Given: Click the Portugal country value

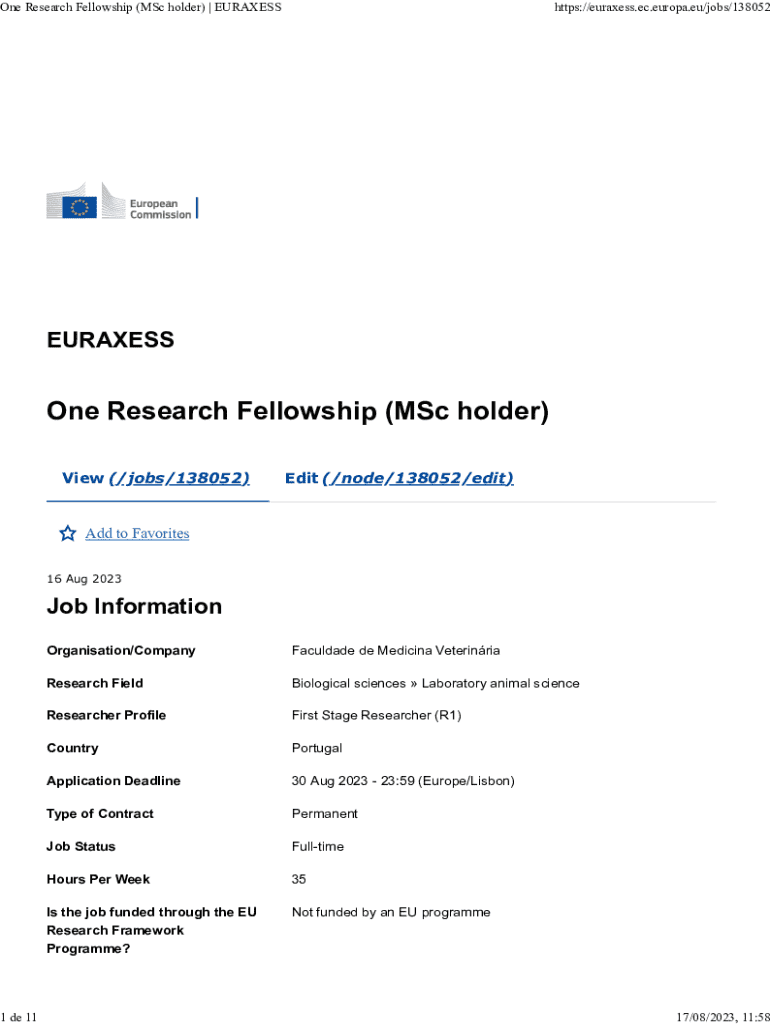Looking at the screenshot, I should [x=317, y=748].
